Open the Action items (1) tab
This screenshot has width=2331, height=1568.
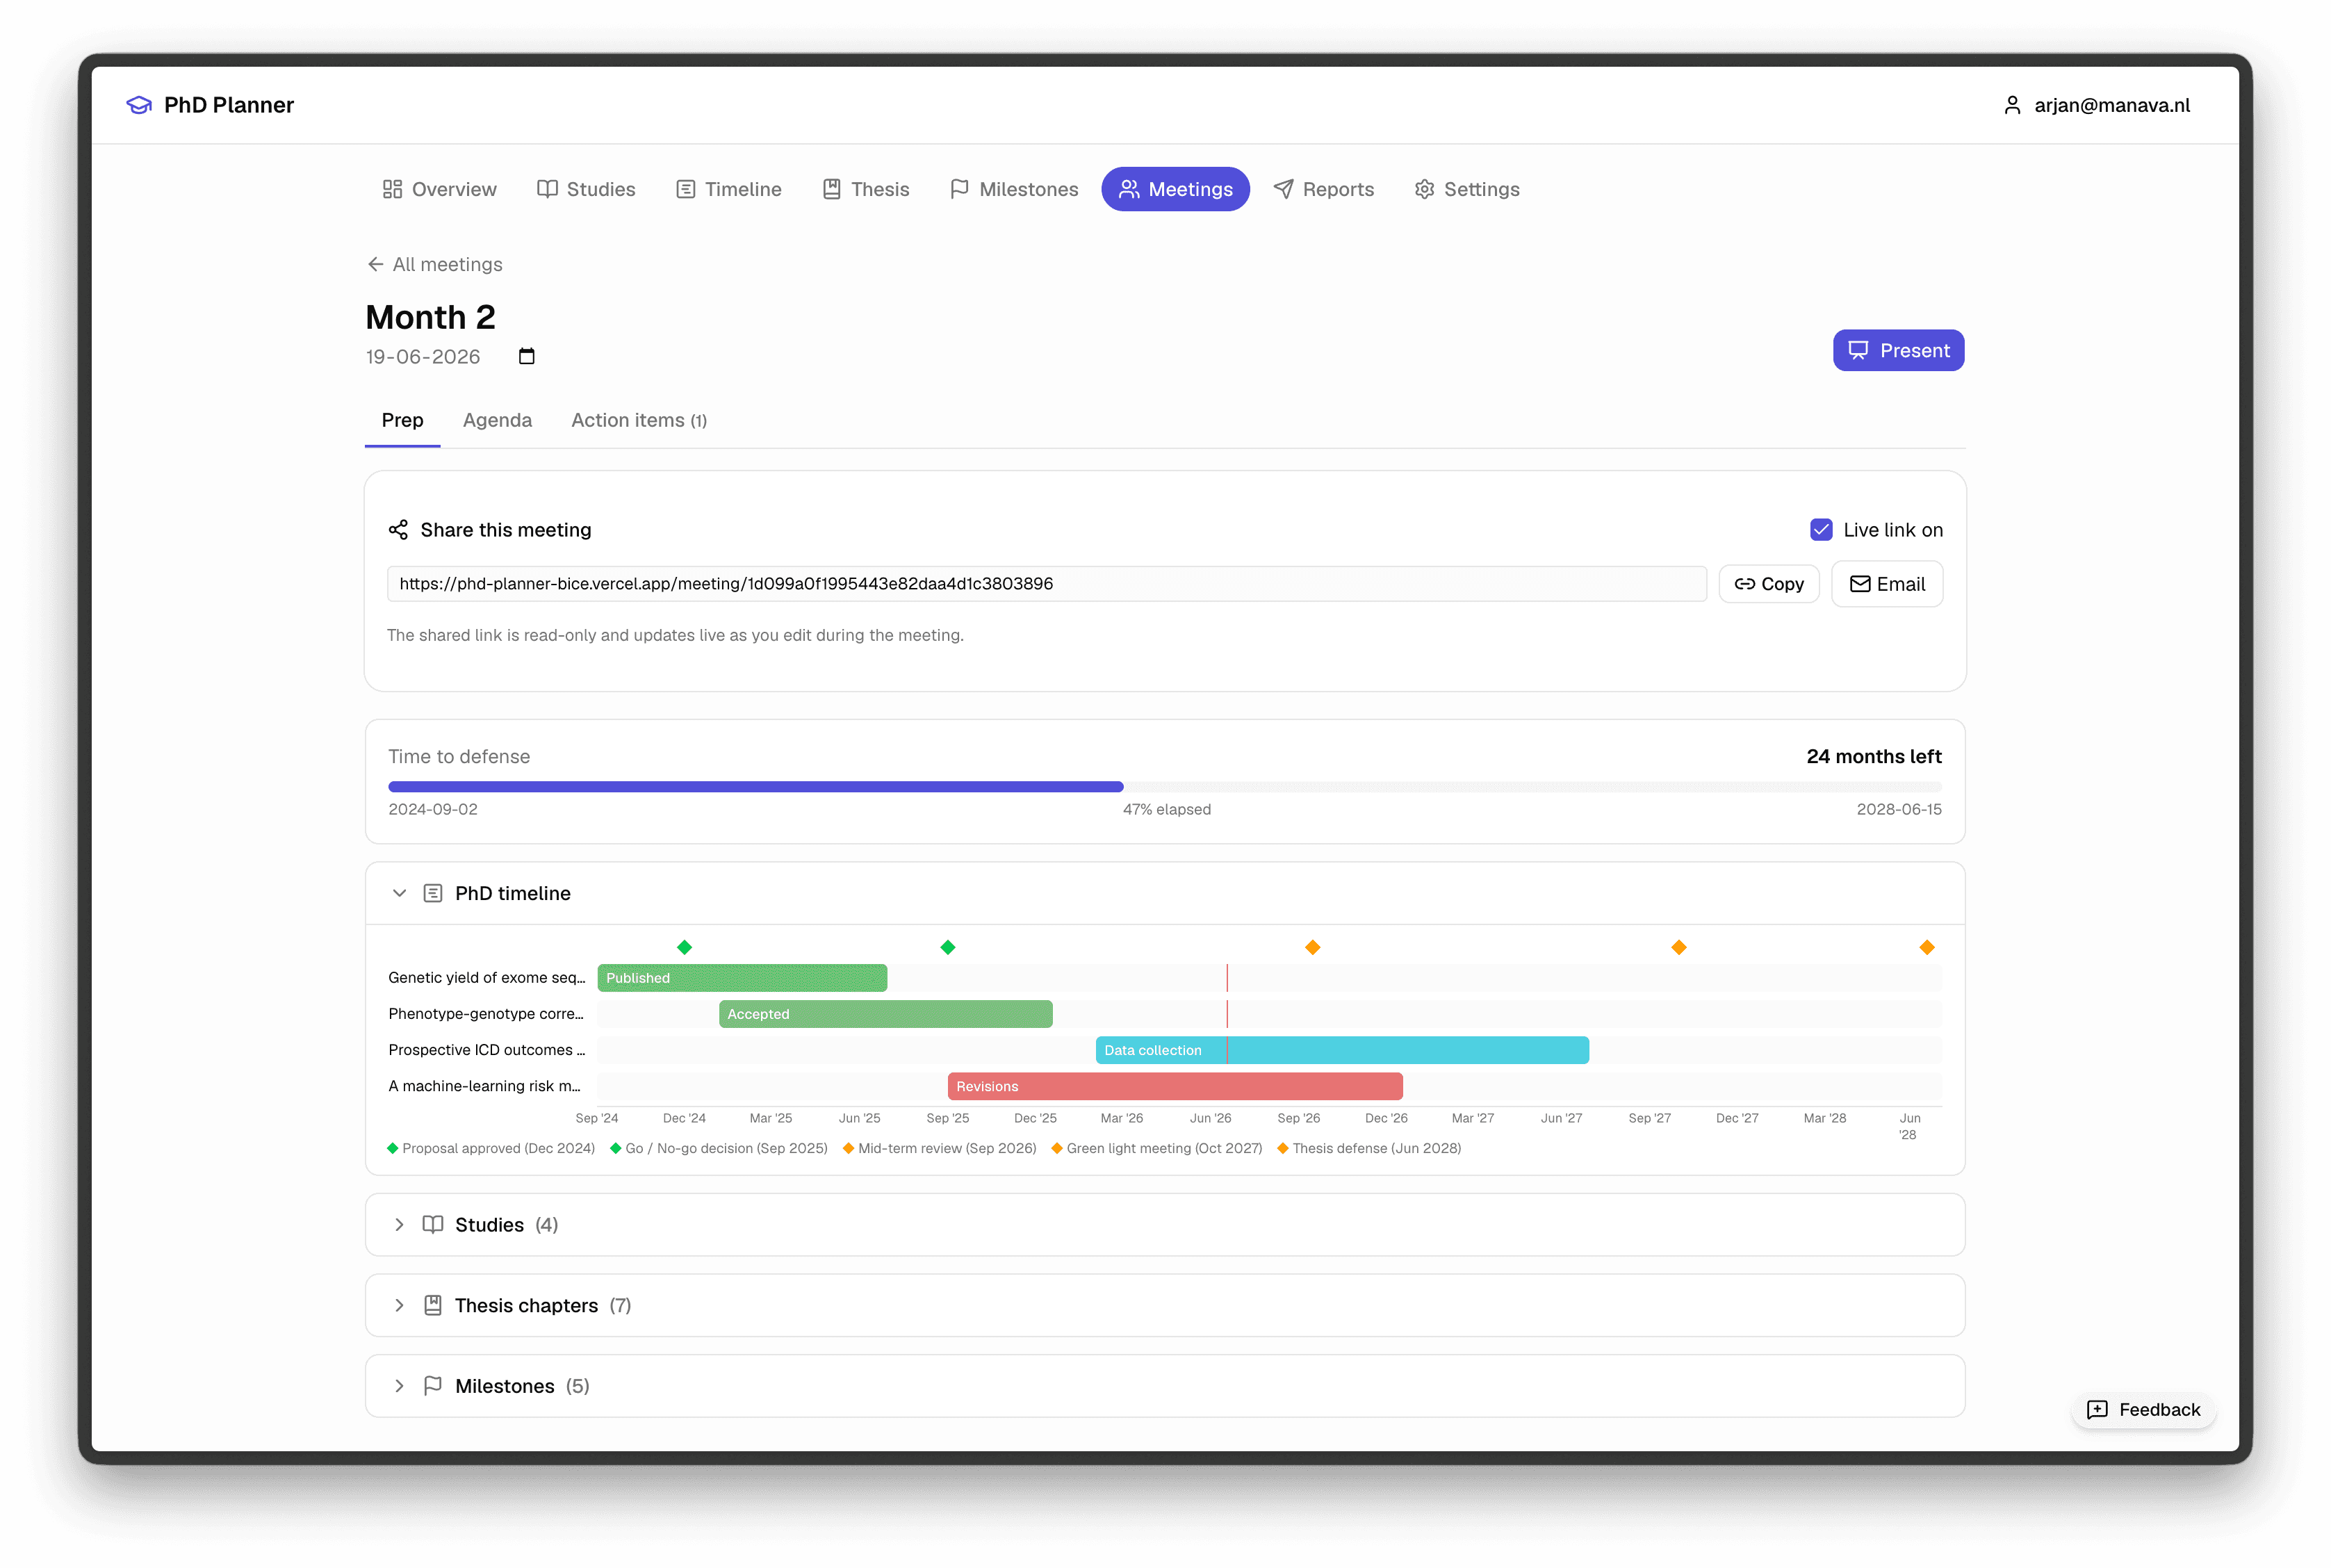pos(639,420)
